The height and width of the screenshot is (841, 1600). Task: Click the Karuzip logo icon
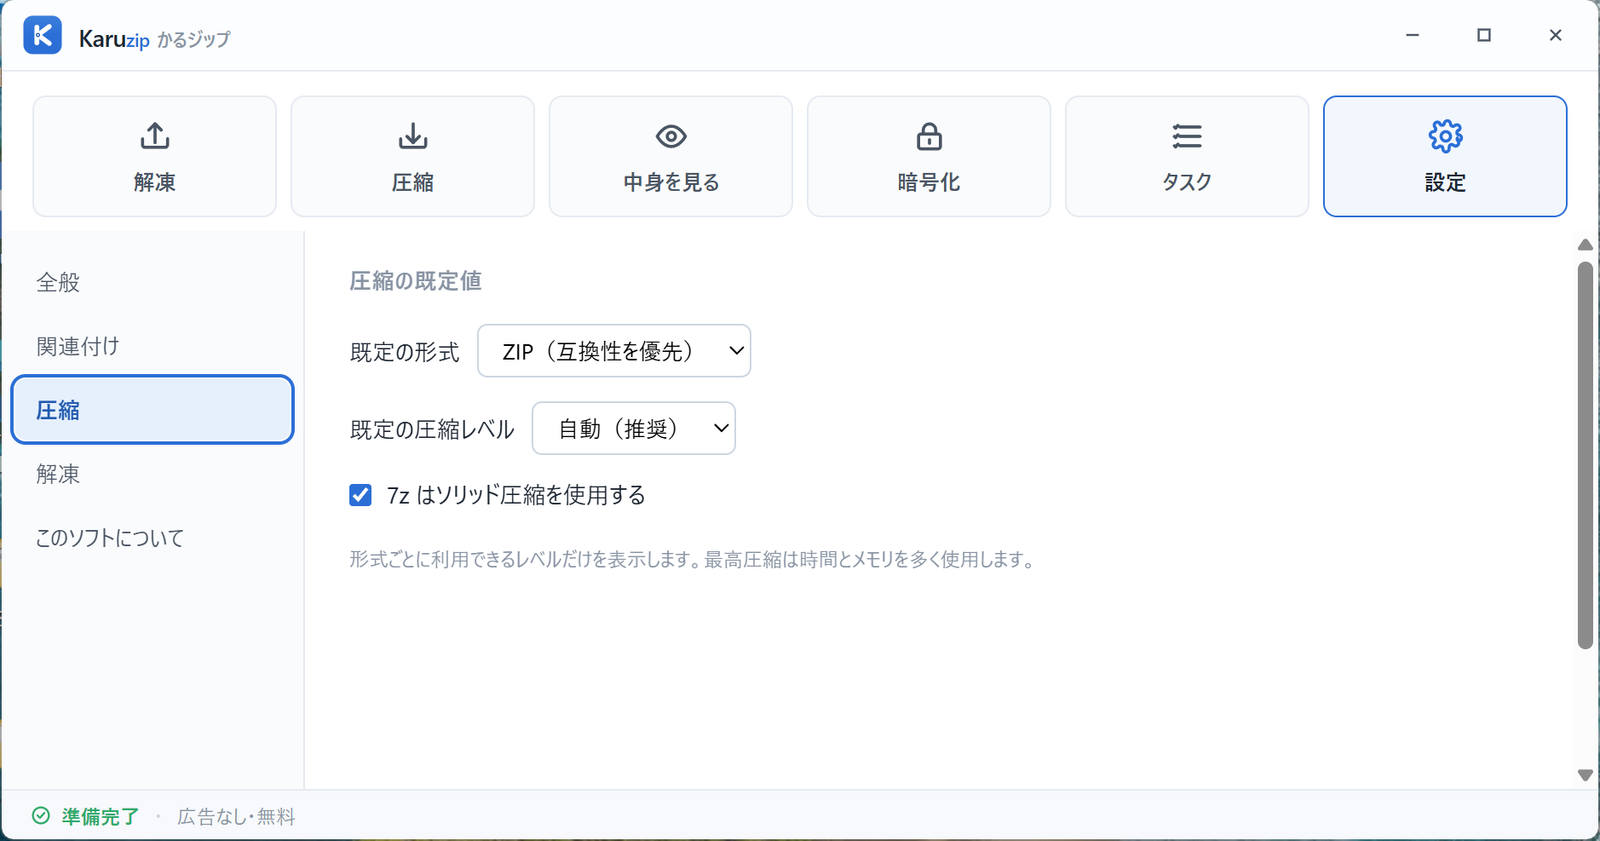(42, 35)
